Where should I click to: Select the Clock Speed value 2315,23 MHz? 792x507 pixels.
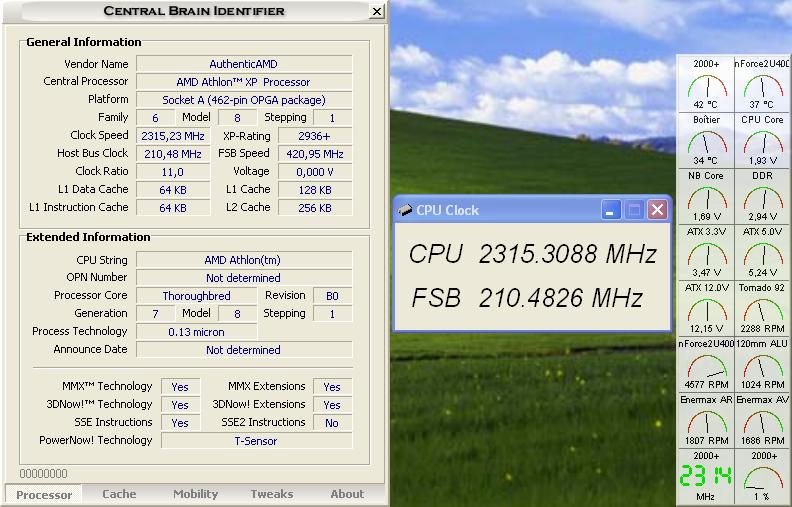click(173, 136)
